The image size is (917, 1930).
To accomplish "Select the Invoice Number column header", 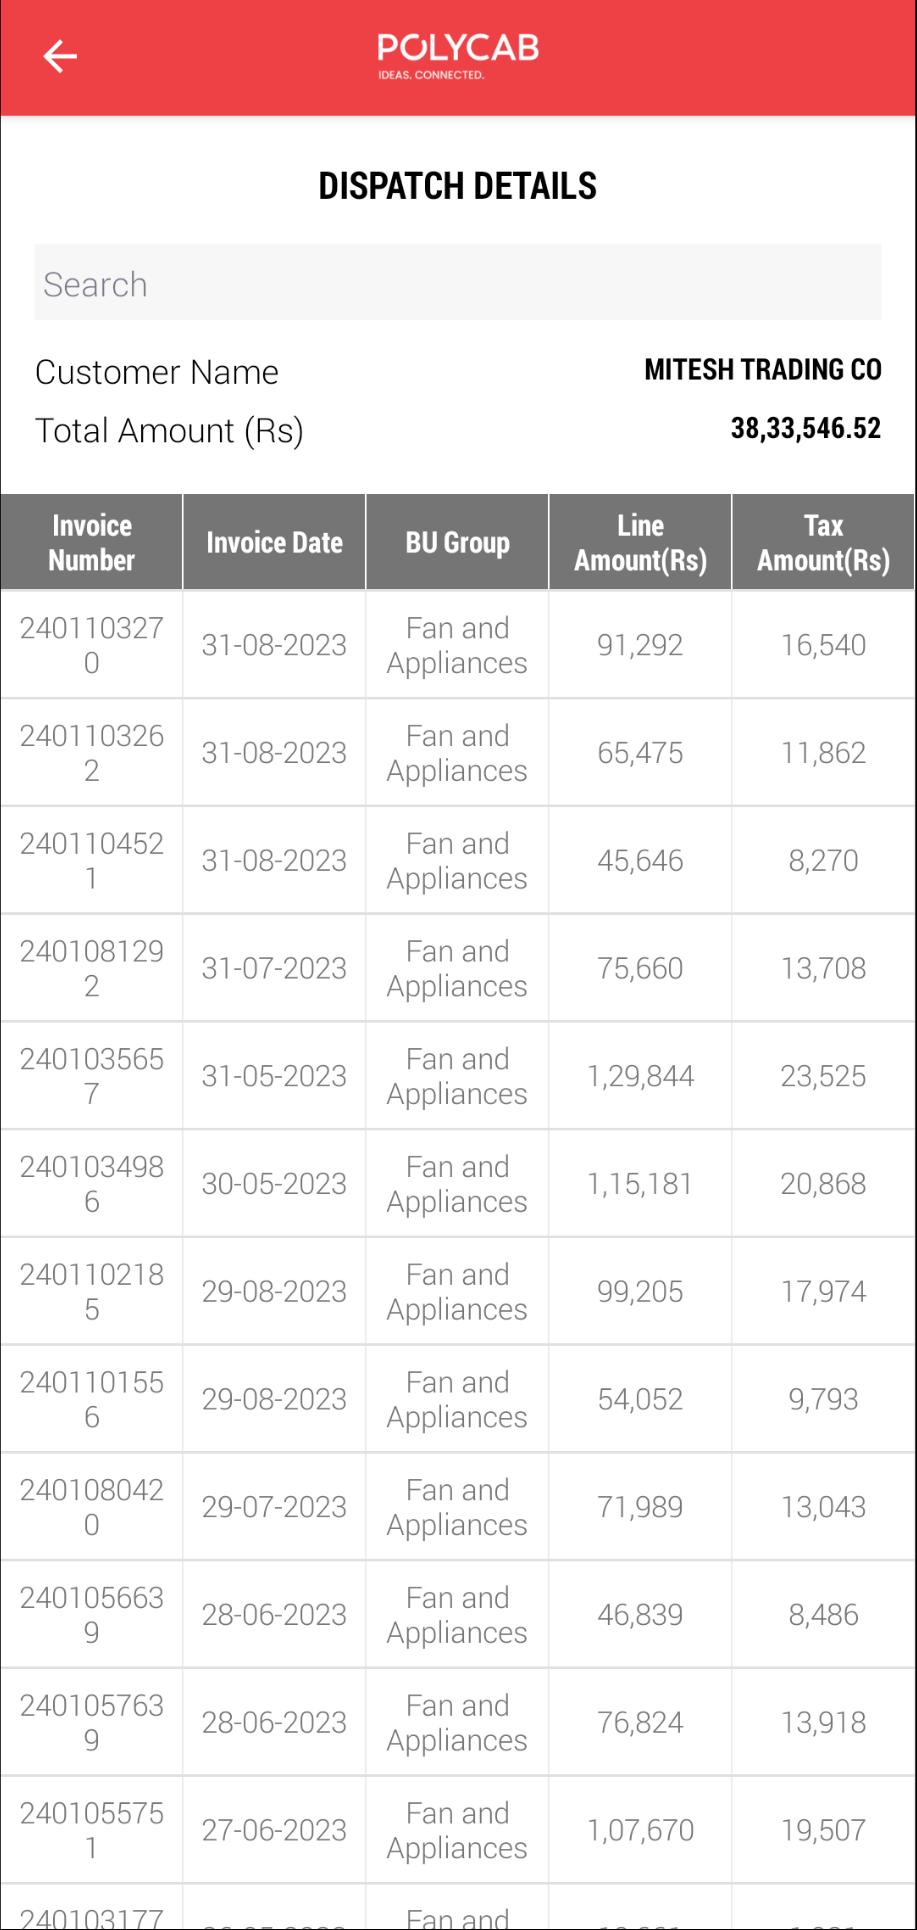I will point(92,542).
